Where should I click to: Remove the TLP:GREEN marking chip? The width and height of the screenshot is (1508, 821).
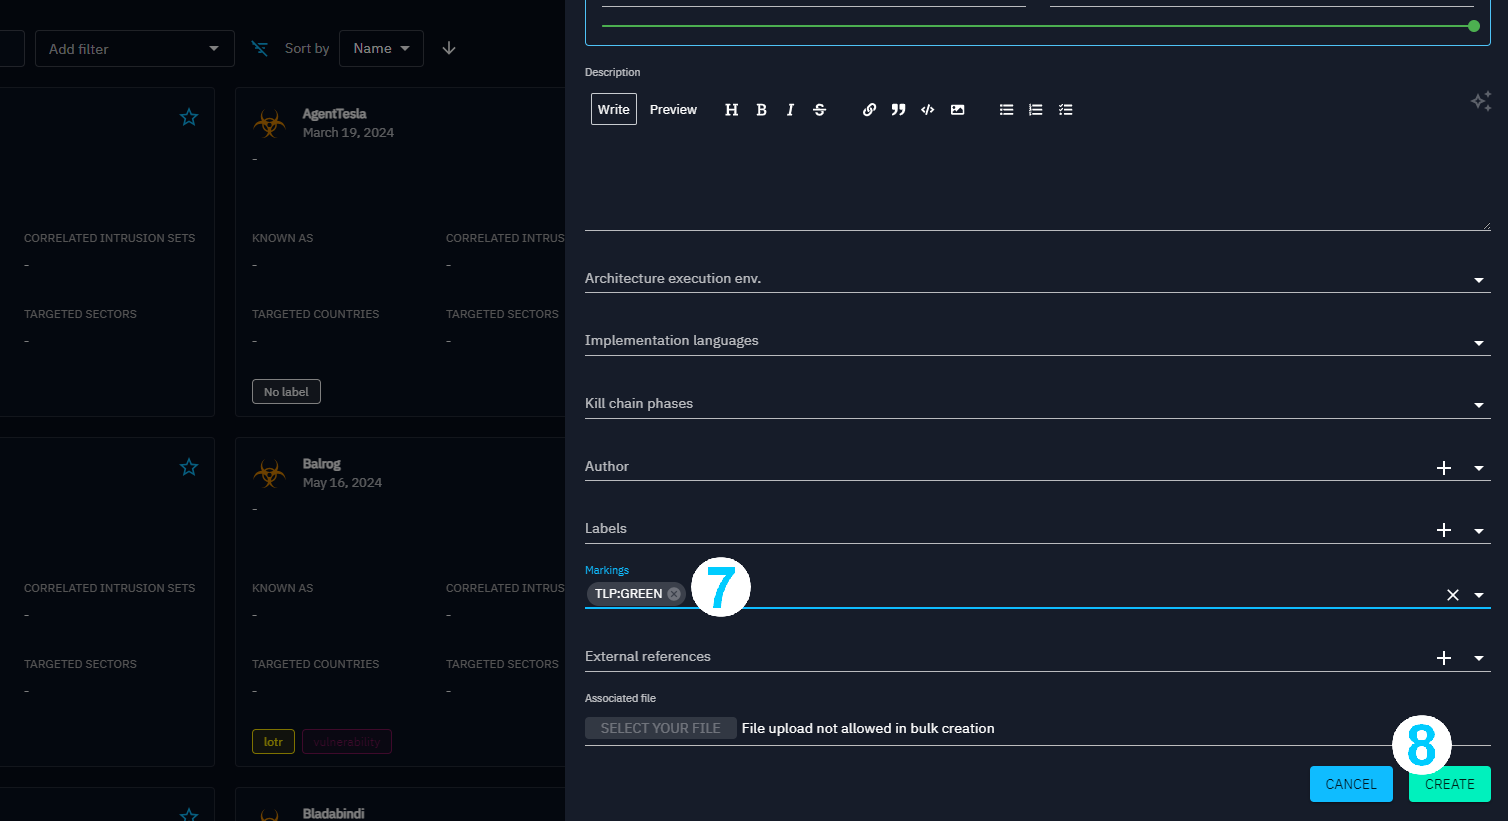click(x=674, y=594)
